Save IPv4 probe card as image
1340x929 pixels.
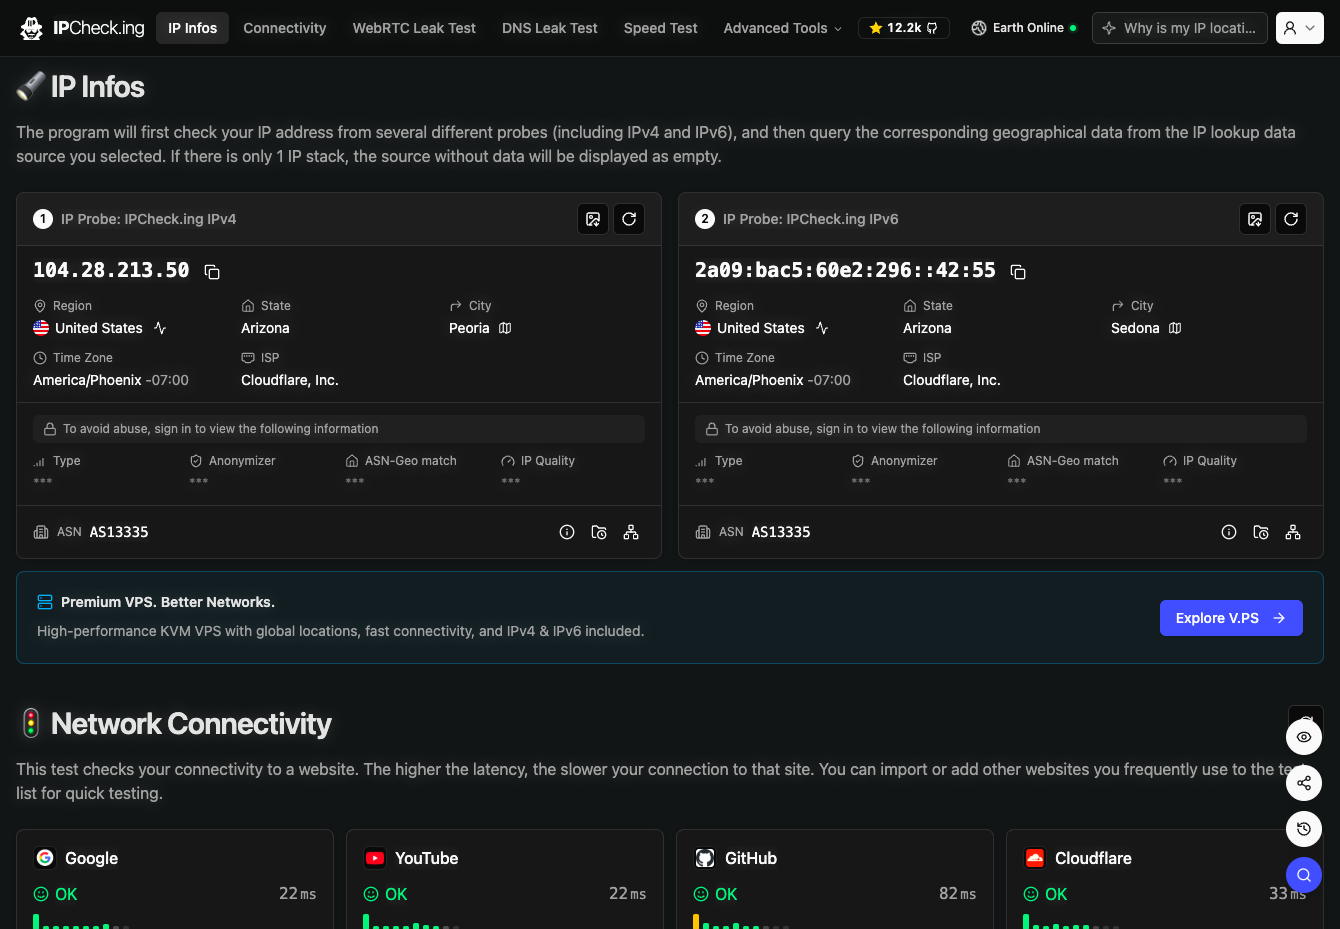[x=593, y=219]
